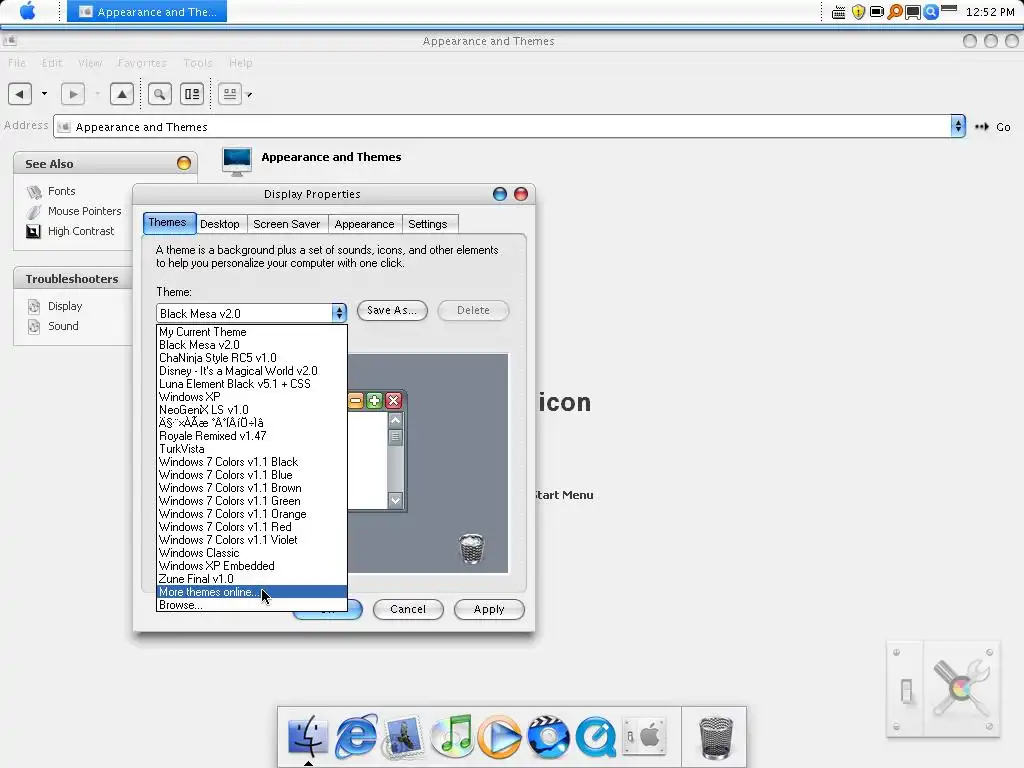Select More themes online entry

coord(251,592)
